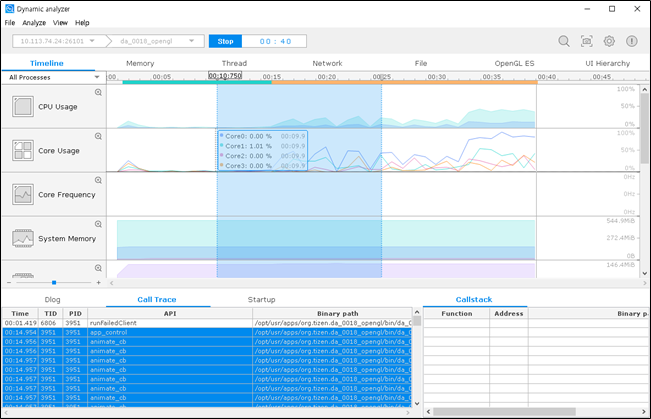Viewport: 651px width, 419px height.
Task: Click the timeline zoom slider handle
Action: (x=54, y=283)
